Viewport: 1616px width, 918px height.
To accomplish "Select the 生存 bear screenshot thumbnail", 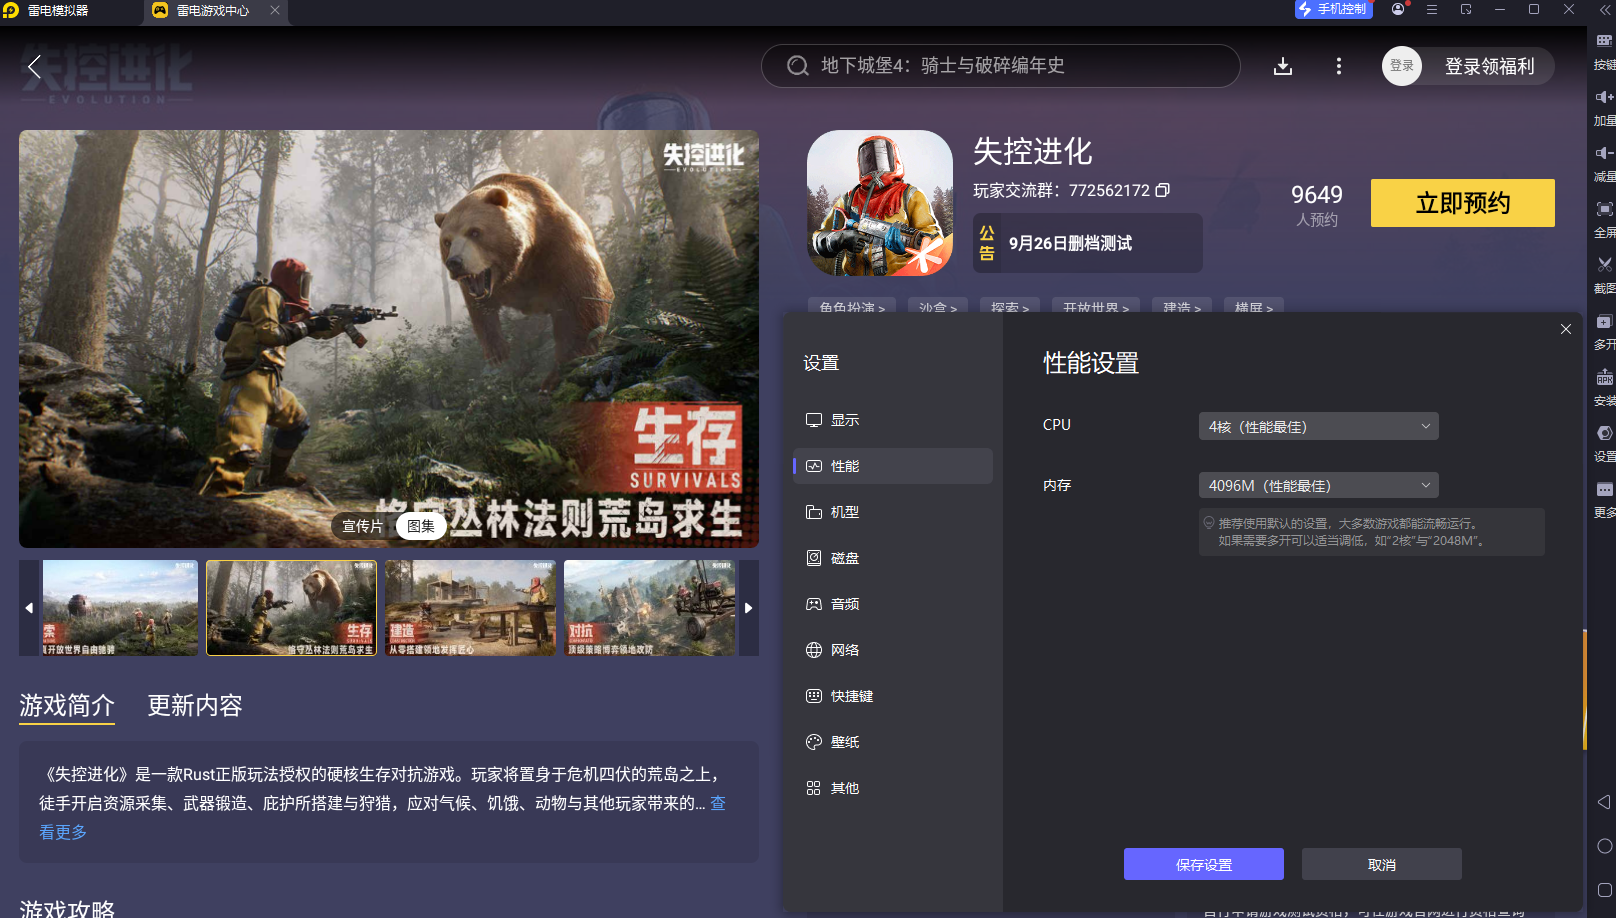I will 292,608.
